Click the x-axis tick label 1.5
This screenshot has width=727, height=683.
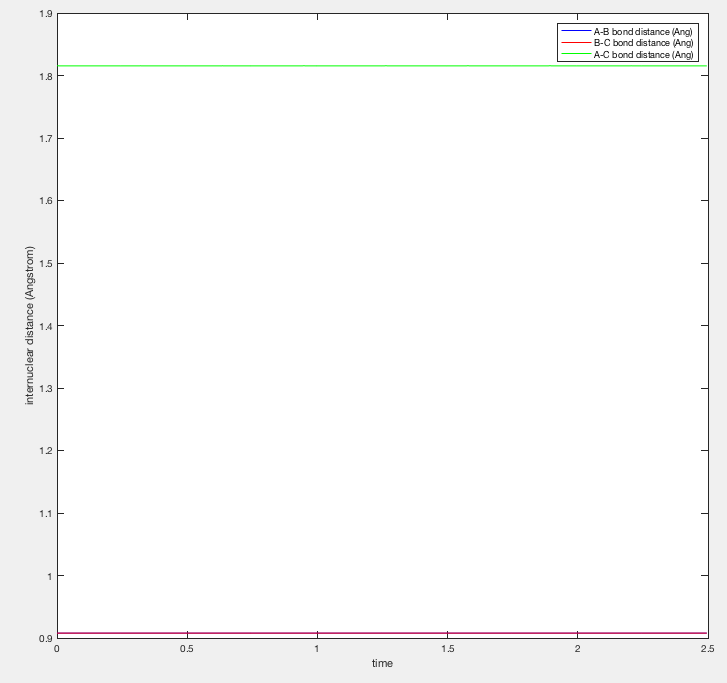(447, 649)
